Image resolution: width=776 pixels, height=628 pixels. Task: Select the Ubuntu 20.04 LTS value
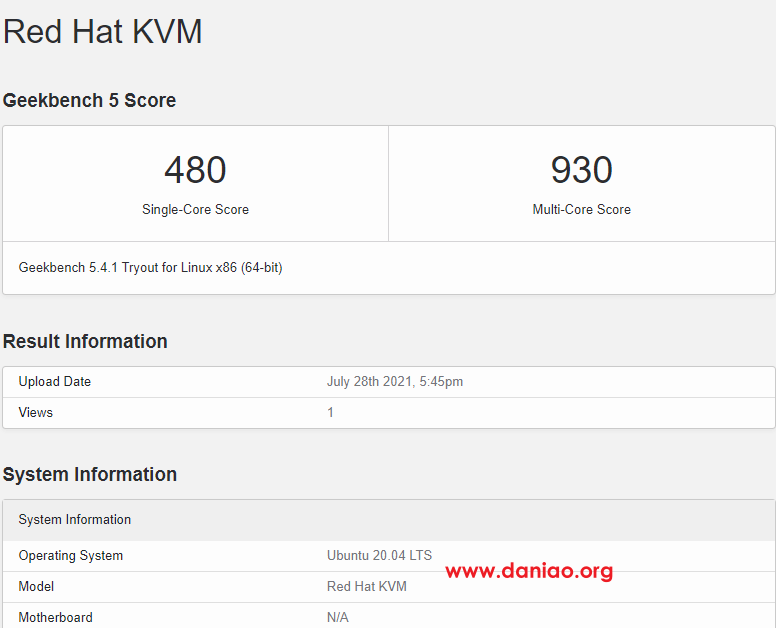tap(380, 555)
